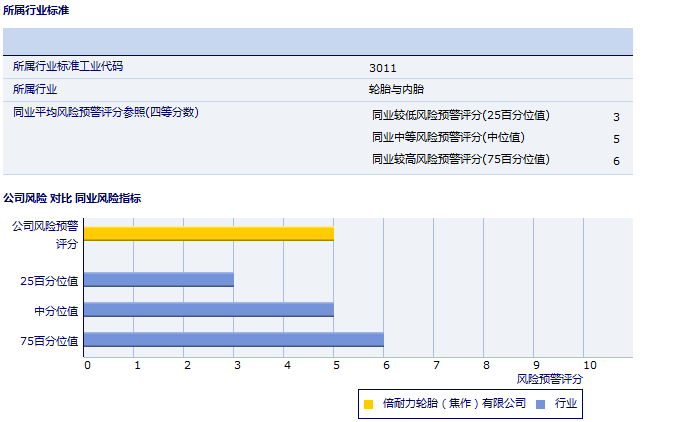
Task: Click the industry code value 3011
Action: [x=382, y=68]
